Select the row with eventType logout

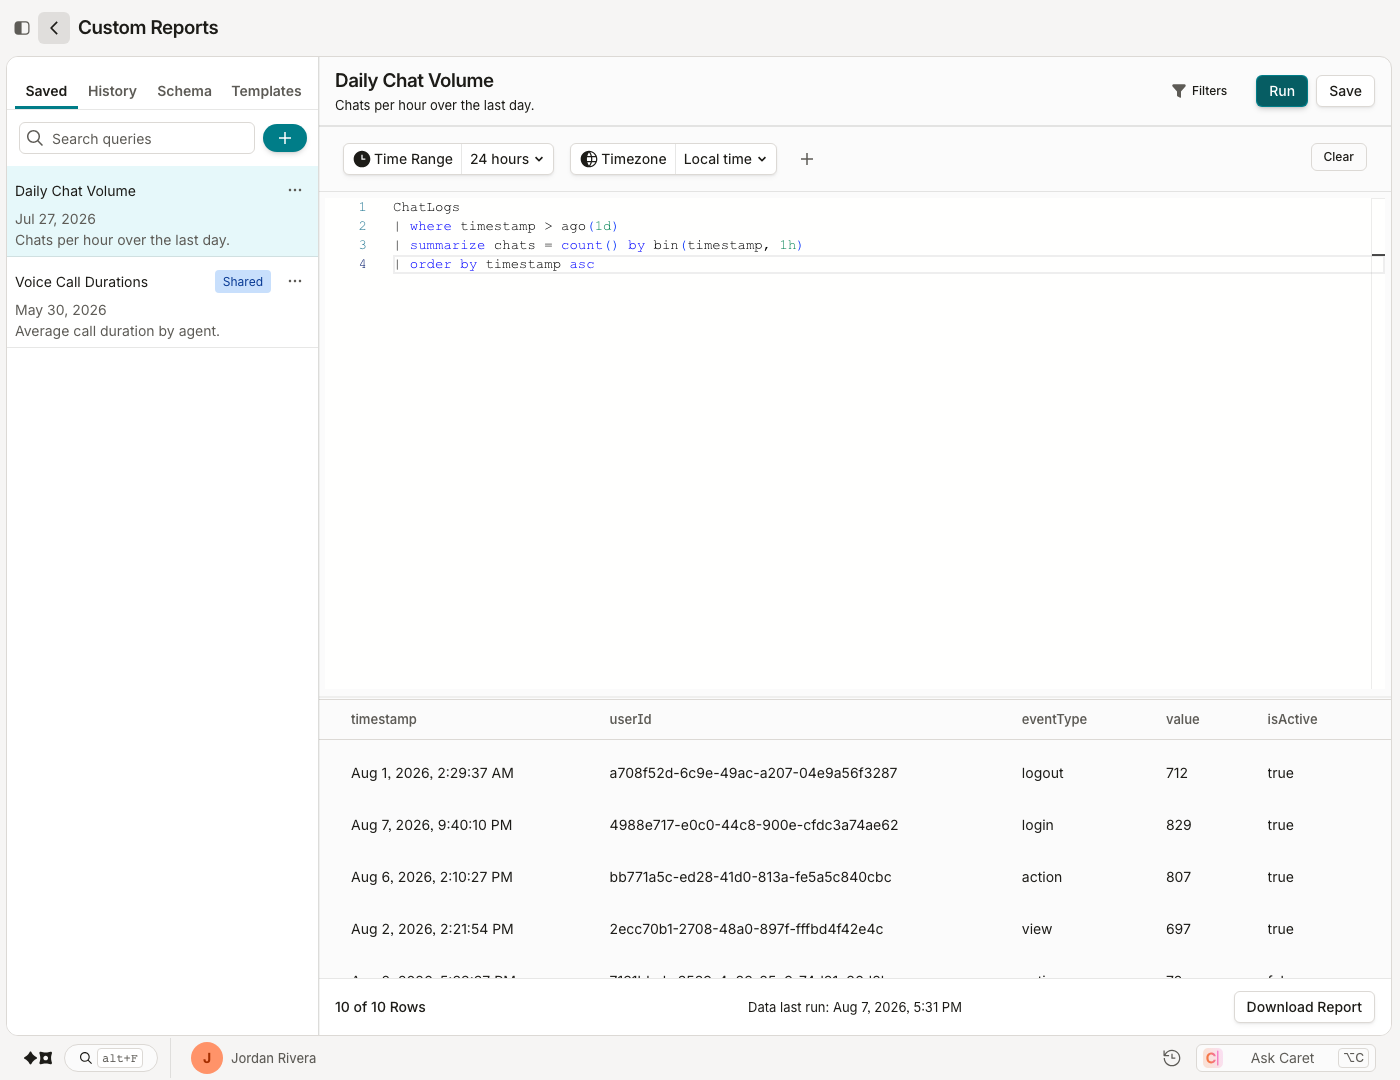coord(855,773)
